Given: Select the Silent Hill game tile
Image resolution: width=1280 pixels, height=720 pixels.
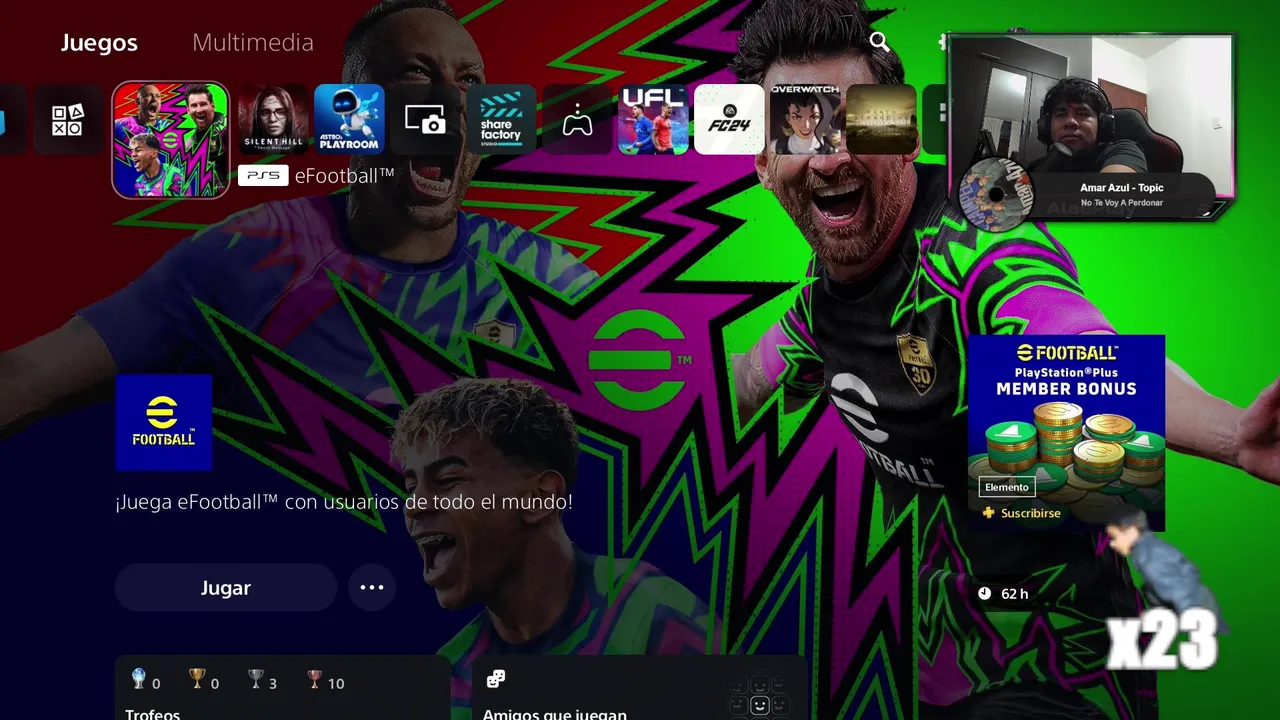Looking at the screenshot, I should point(273,120).
